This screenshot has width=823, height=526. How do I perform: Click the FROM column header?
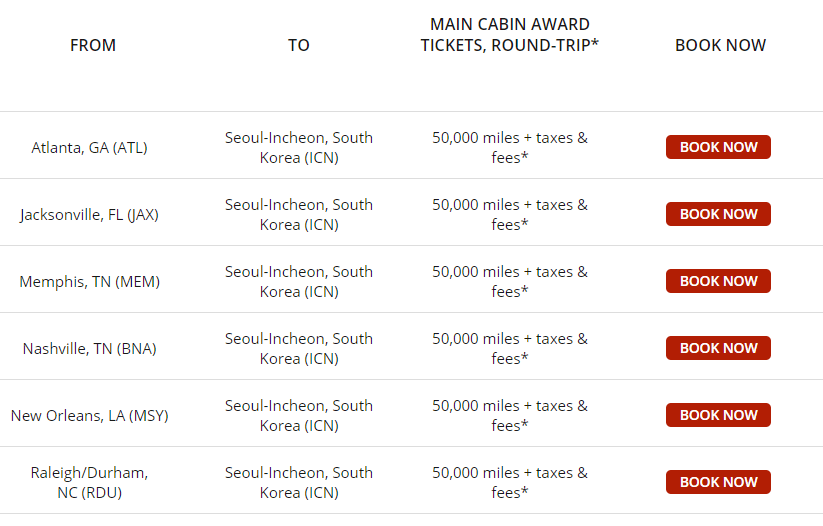[x=93, y=45]
